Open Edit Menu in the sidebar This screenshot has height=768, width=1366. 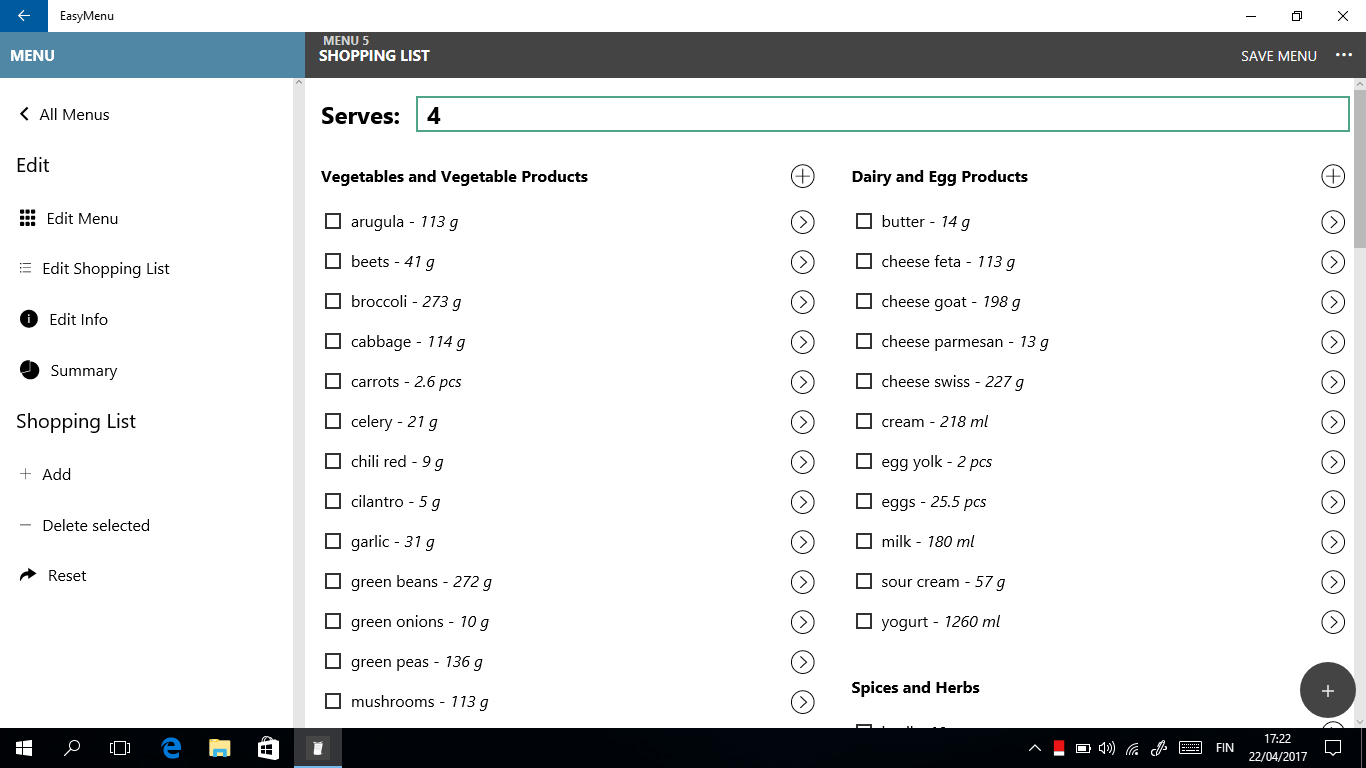82,218
